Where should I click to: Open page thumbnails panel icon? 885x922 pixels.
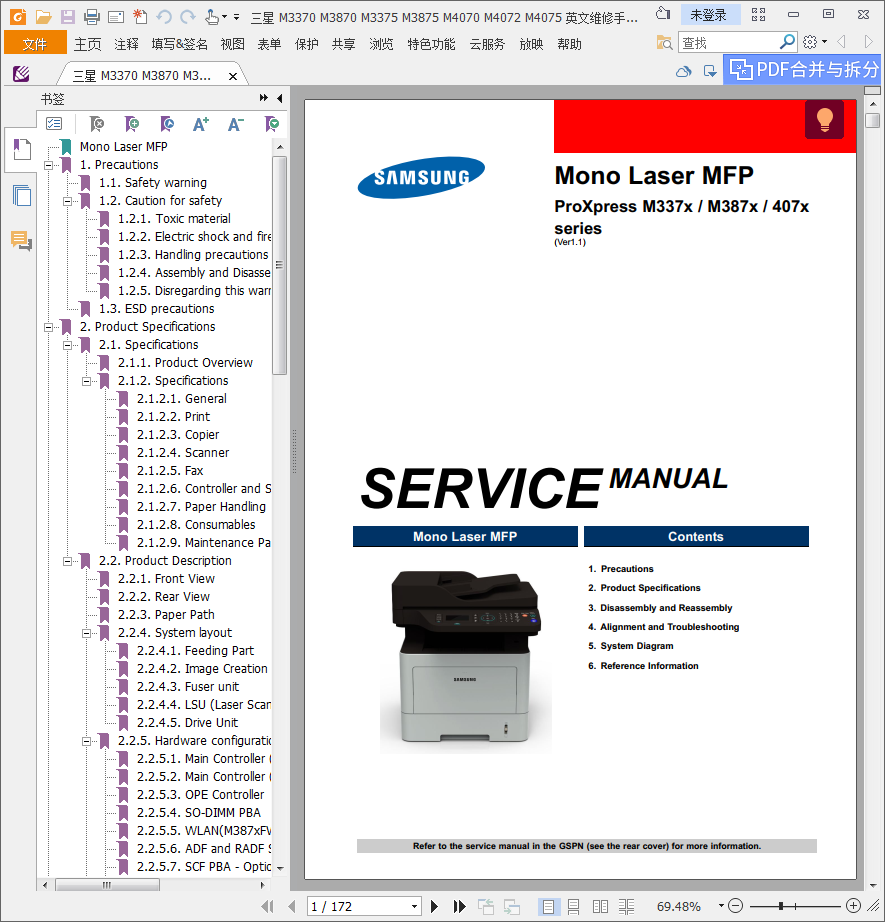[x=22, y=195]
